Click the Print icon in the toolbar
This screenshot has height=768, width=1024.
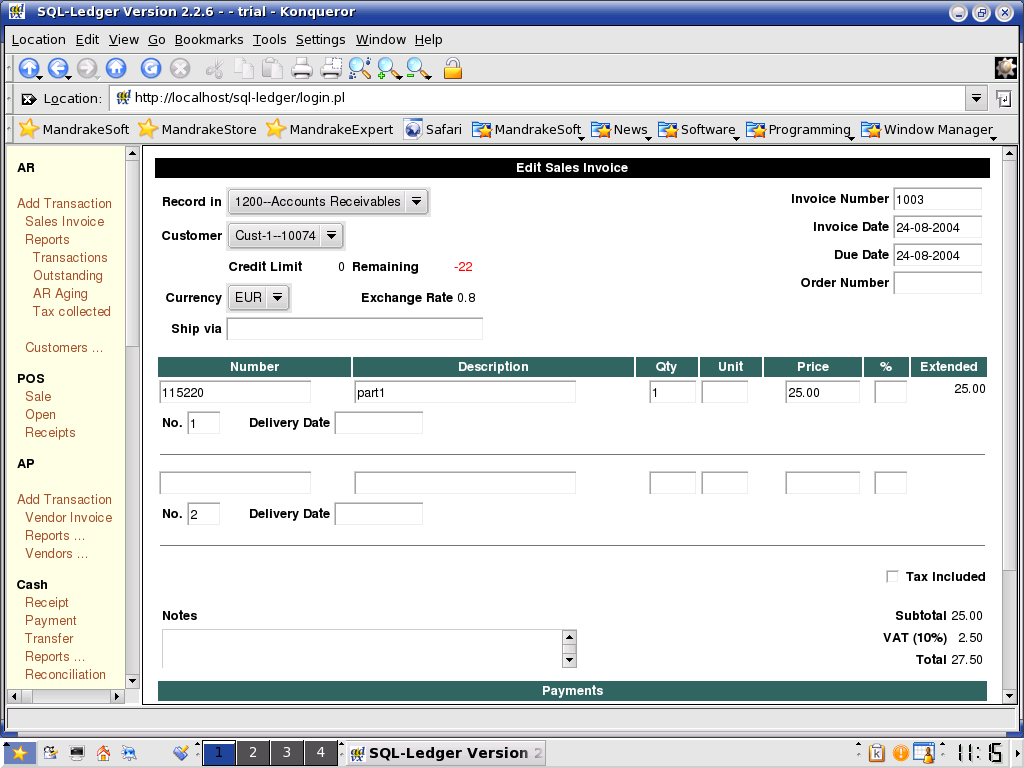pos(301,68)
